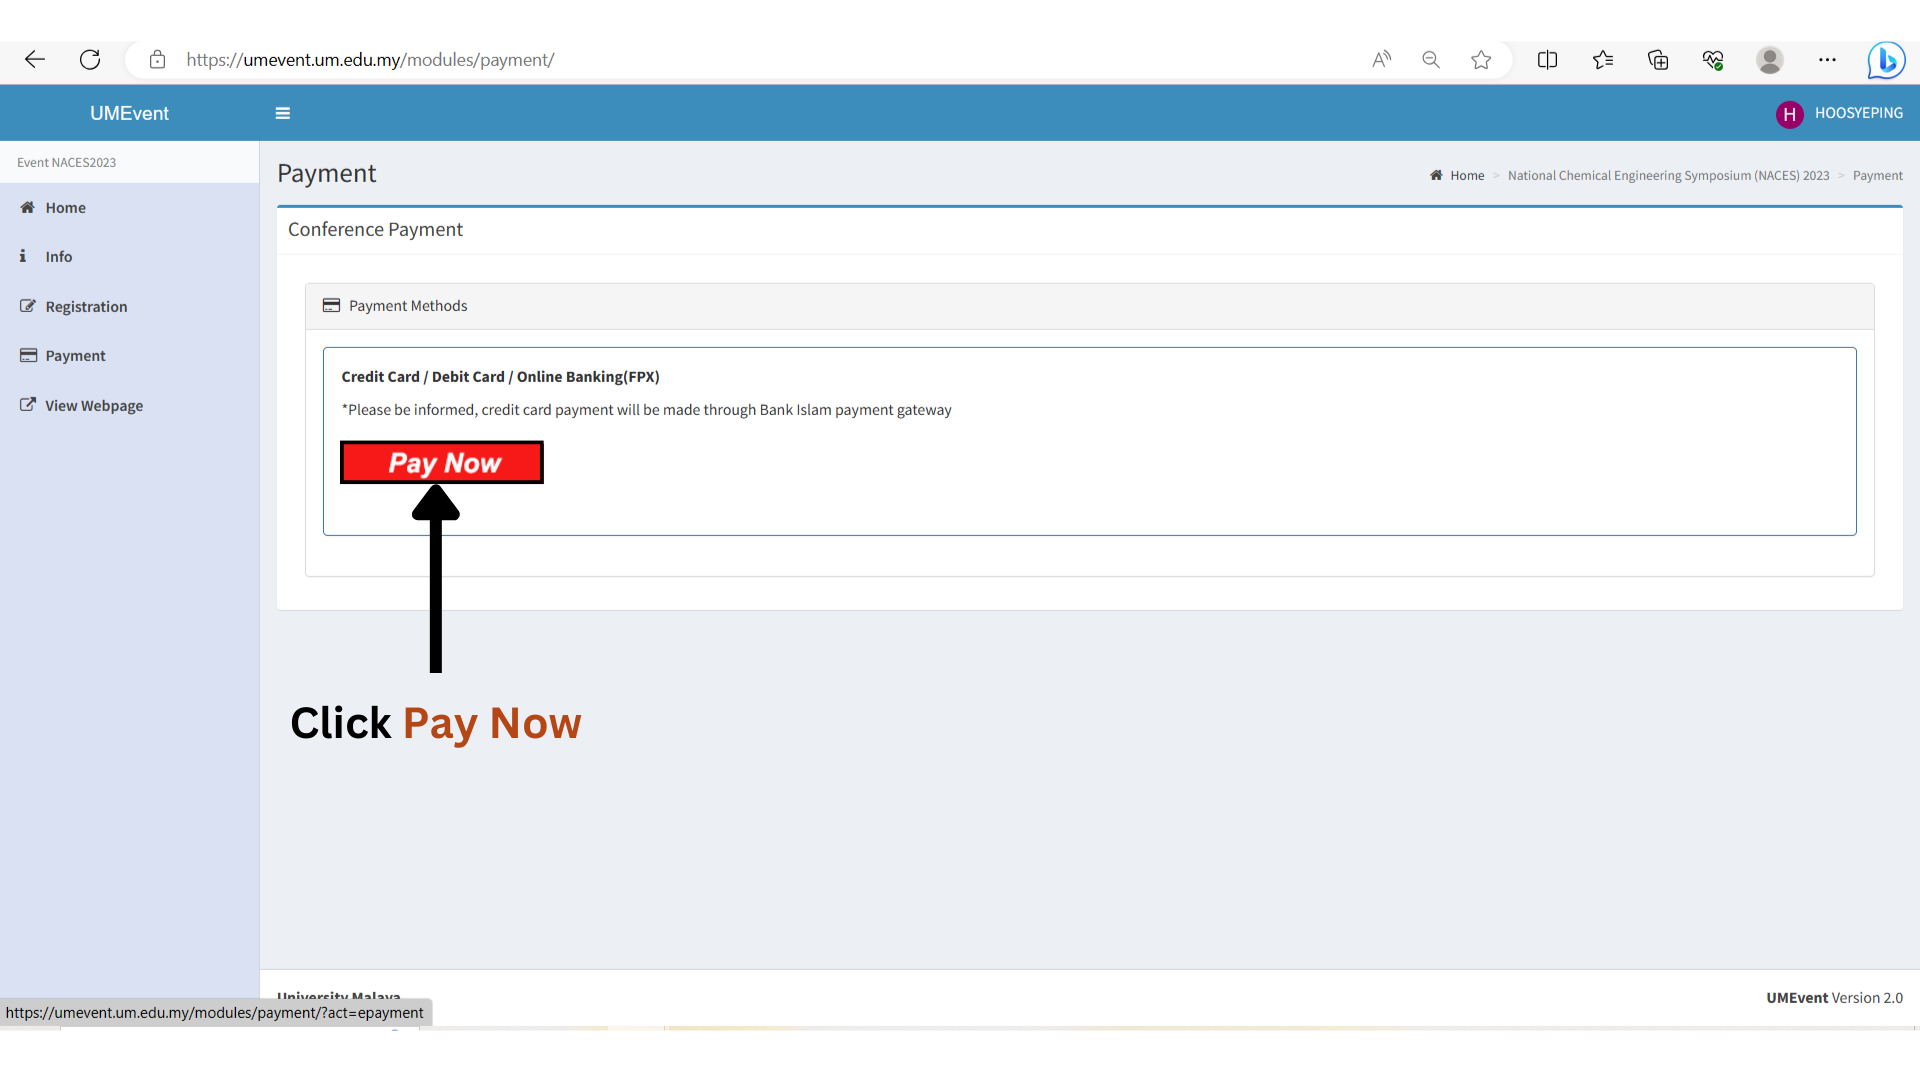This screenshot has height=1080, width=1920.
Task: Open the Bing Copilot icon
Action: coord(1886,60)
